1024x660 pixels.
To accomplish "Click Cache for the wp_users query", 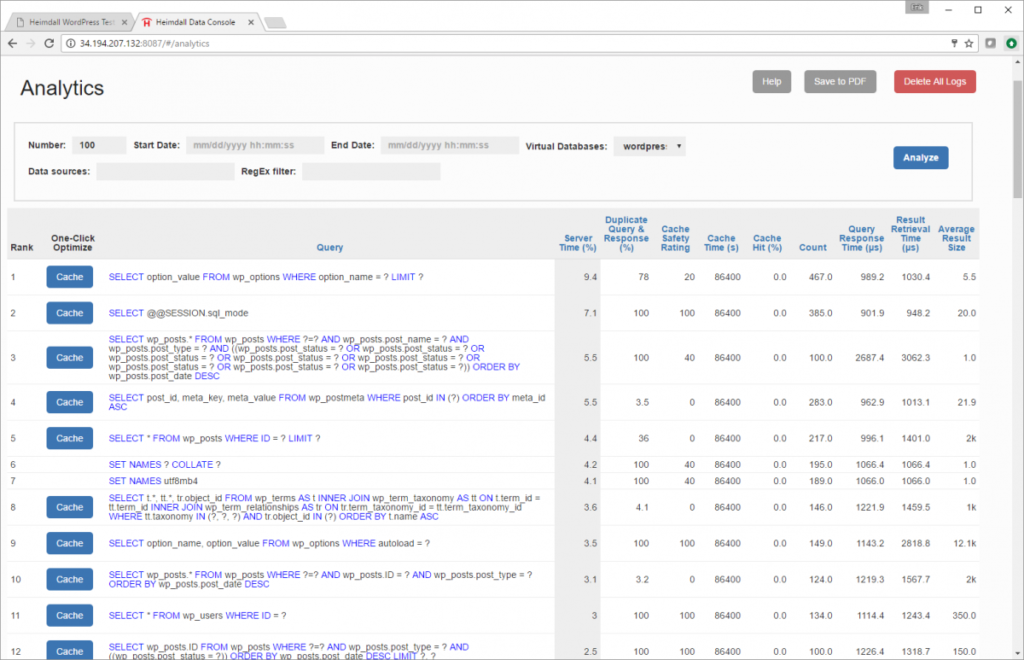I will 69,615.
